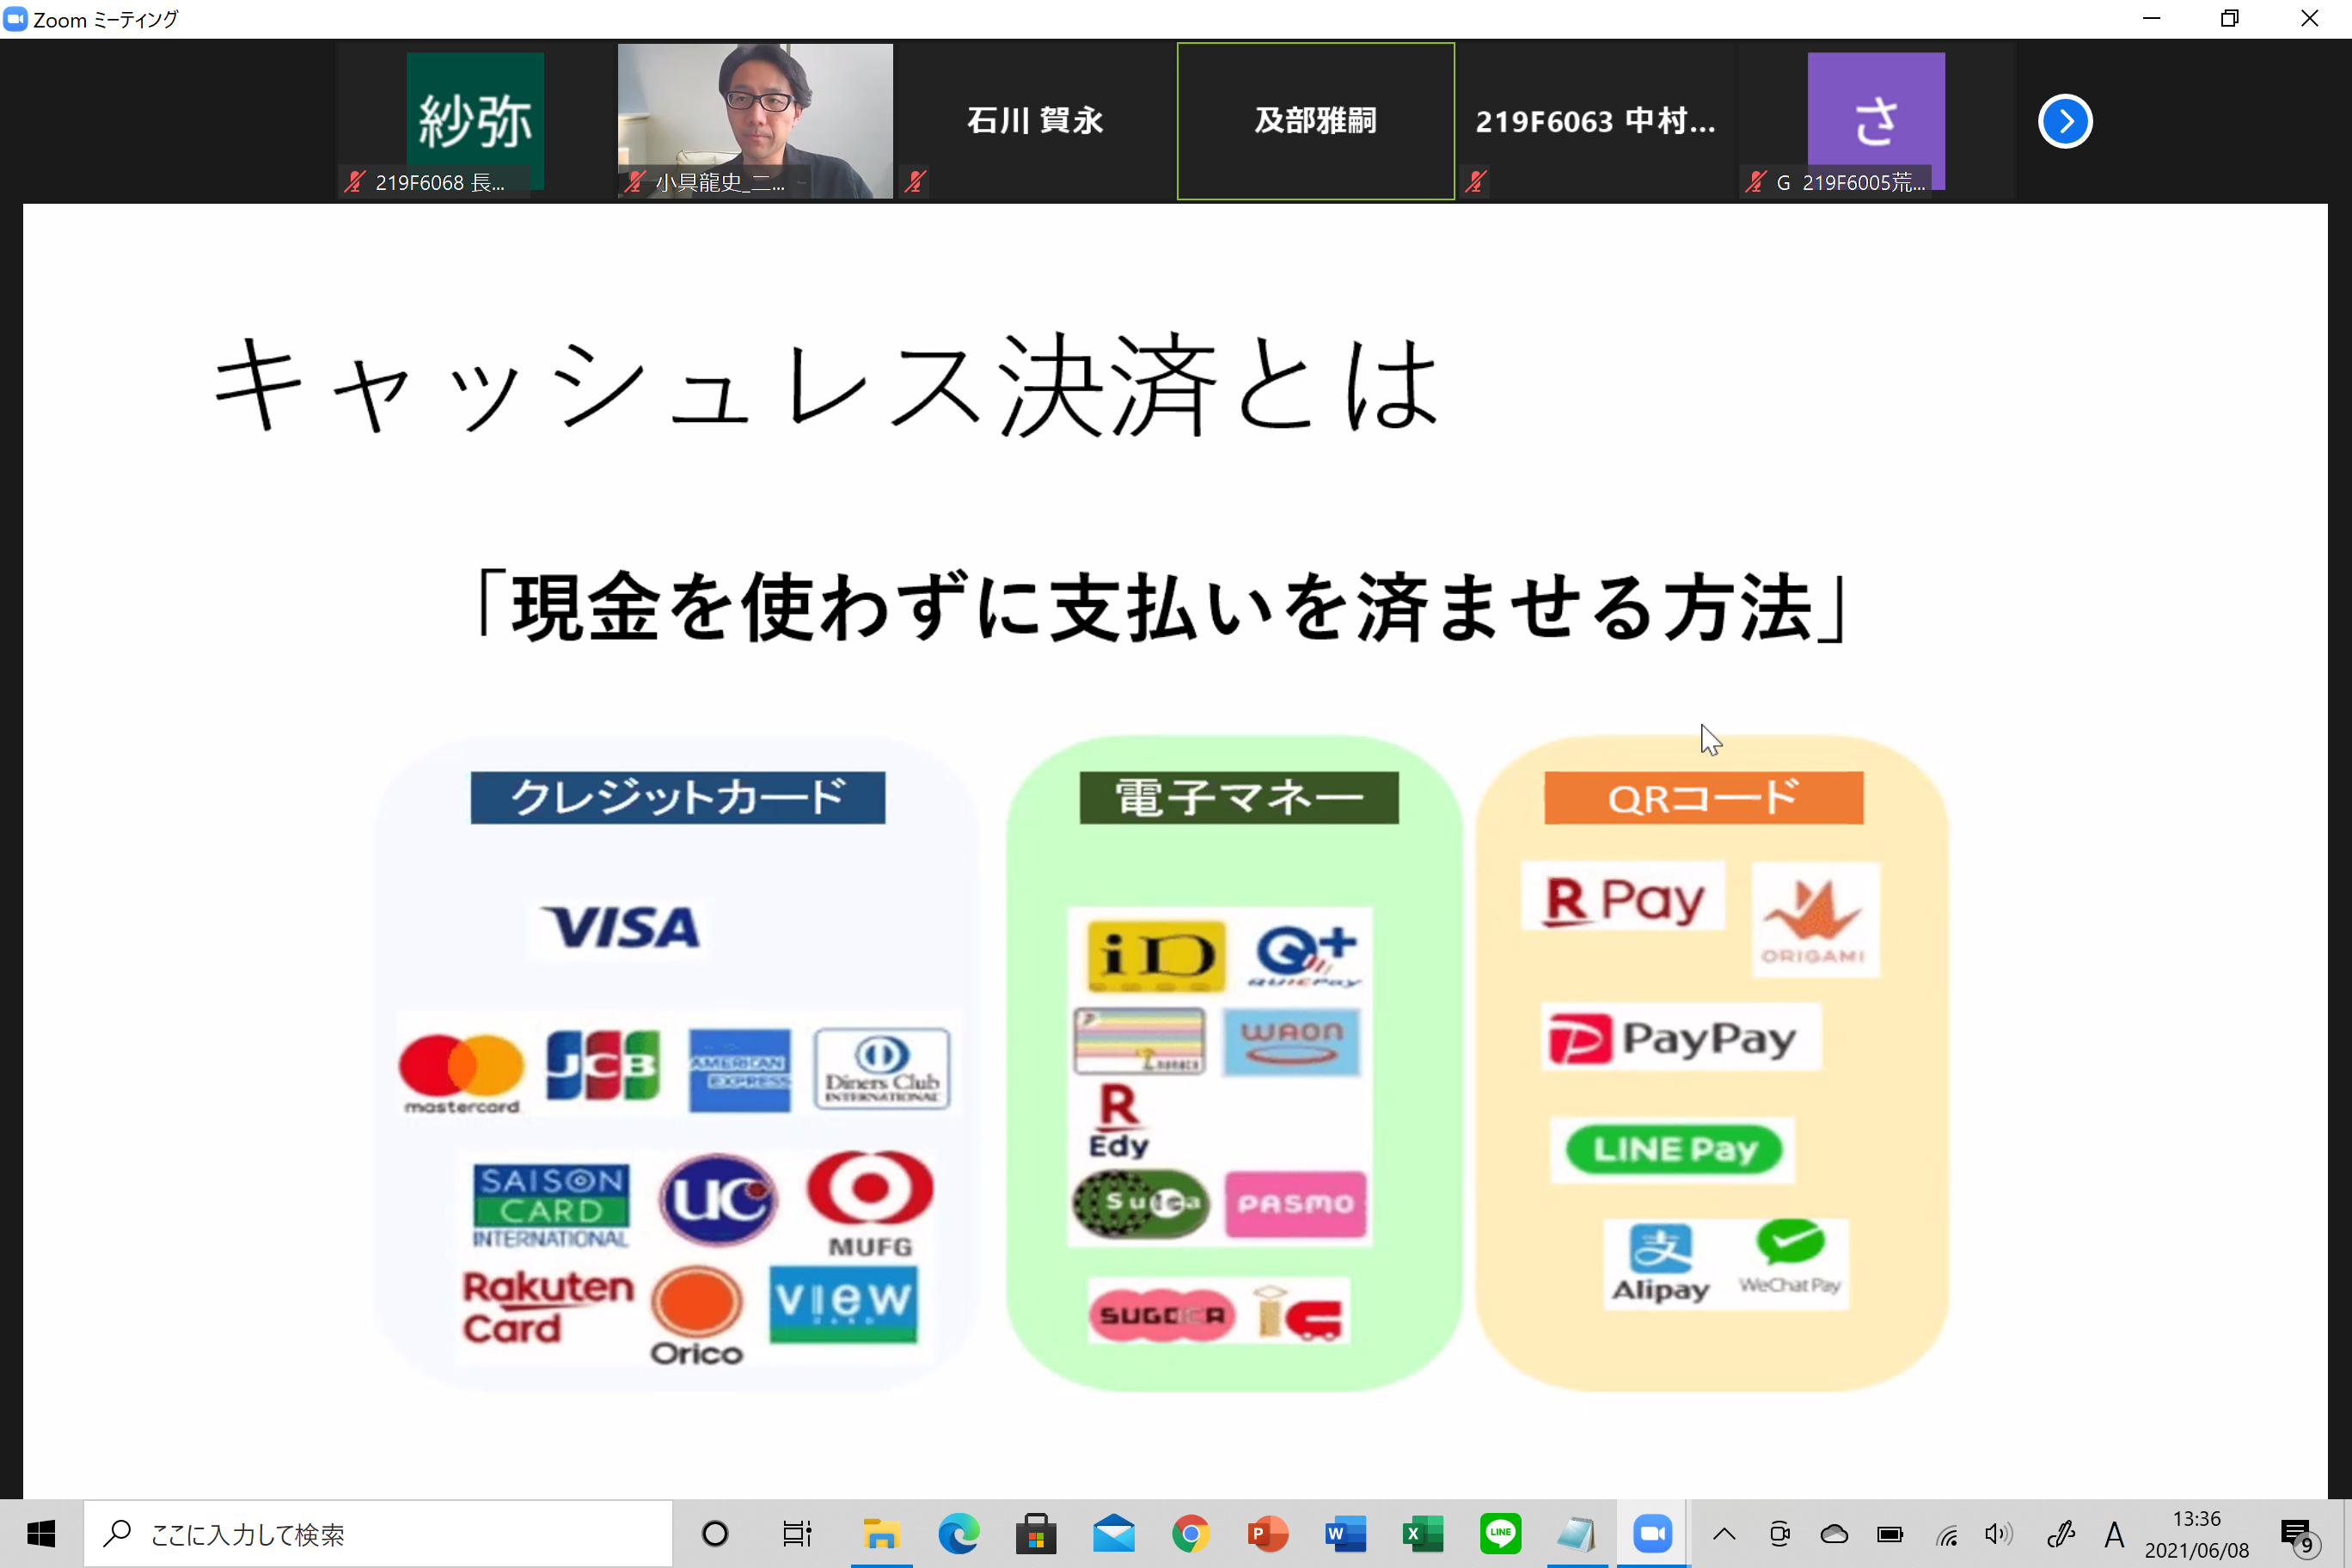Click the LINE Pay logo on slide

(x=1673, y=1150)
